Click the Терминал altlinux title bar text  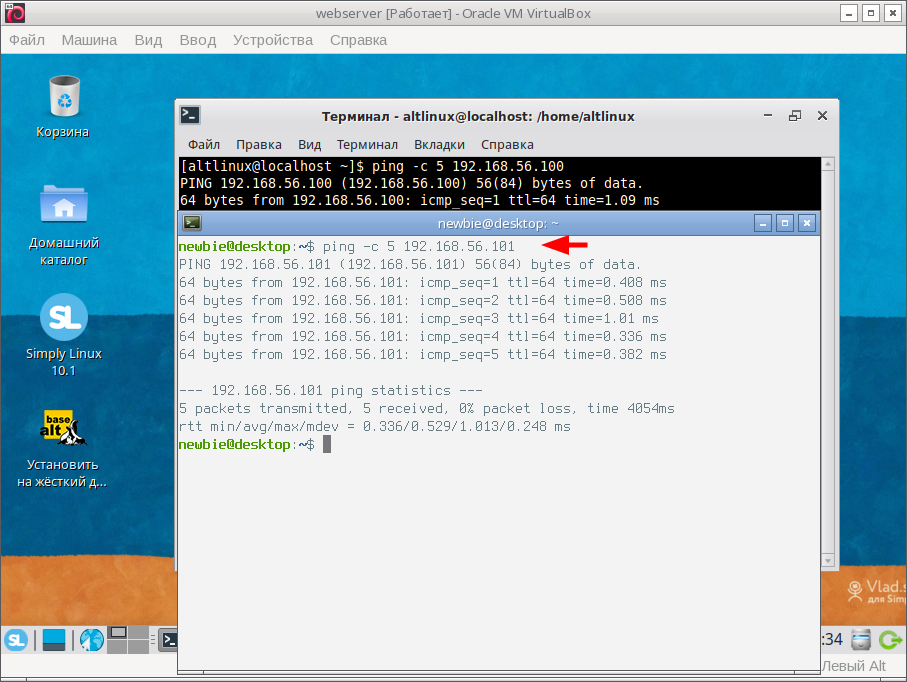478,116
